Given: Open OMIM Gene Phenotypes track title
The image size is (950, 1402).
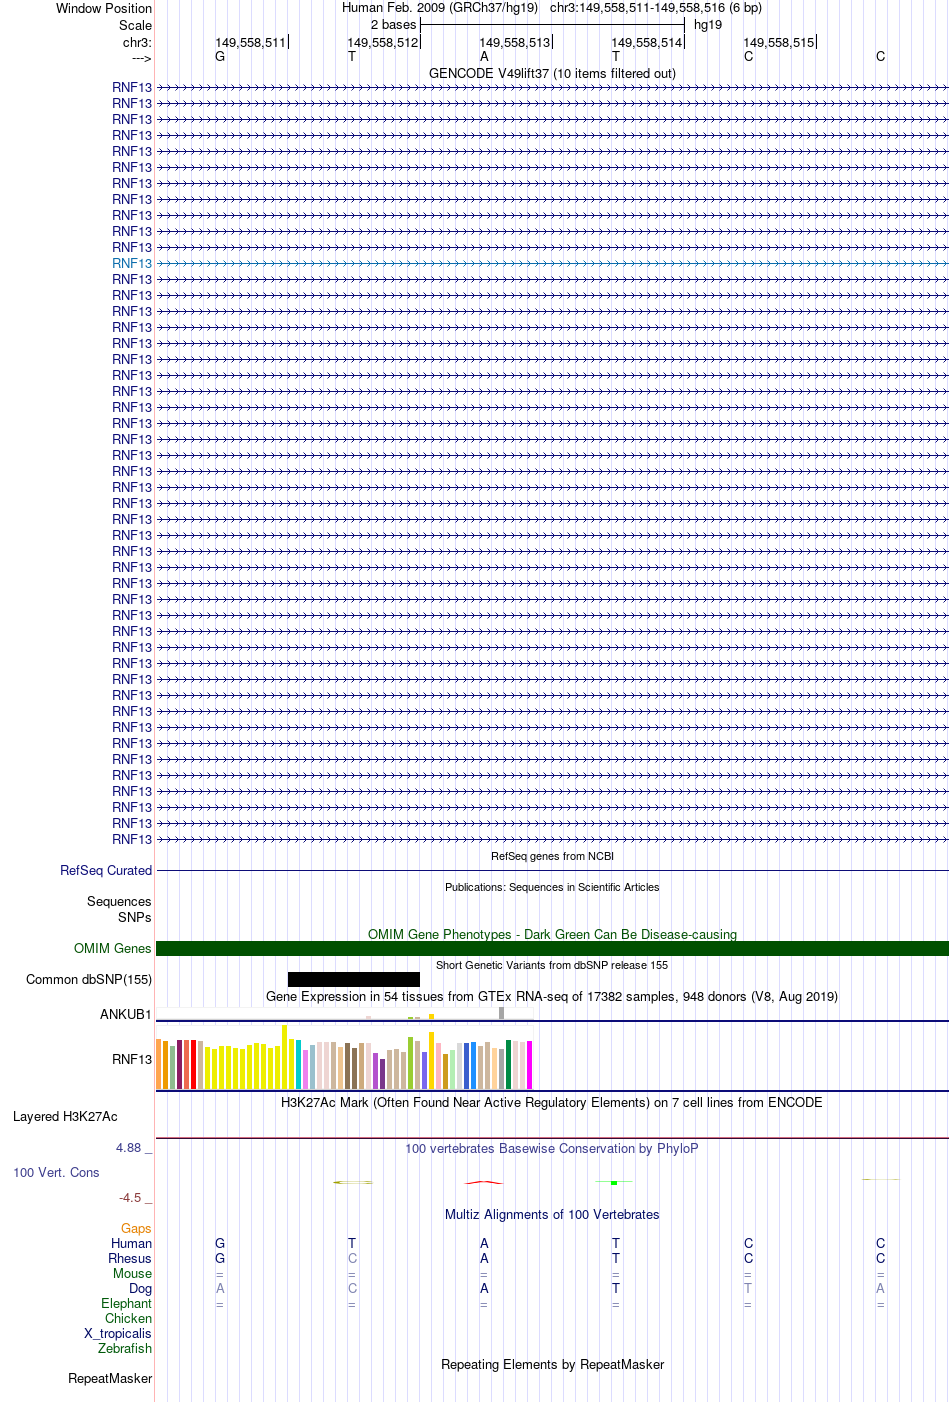Looking at the screenshot, I should pyautogui.click(x=552, y=934).
